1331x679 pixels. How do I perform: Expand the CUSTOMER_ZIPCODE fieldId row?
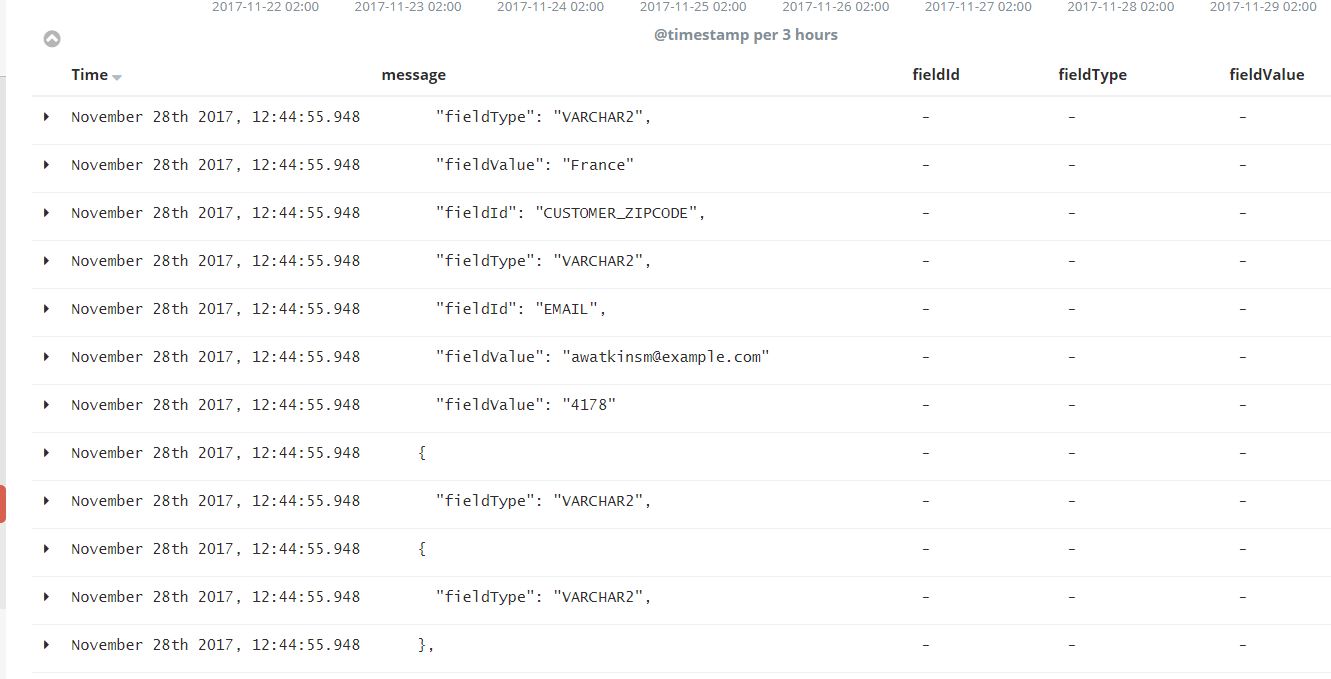[x=46, y=213]
